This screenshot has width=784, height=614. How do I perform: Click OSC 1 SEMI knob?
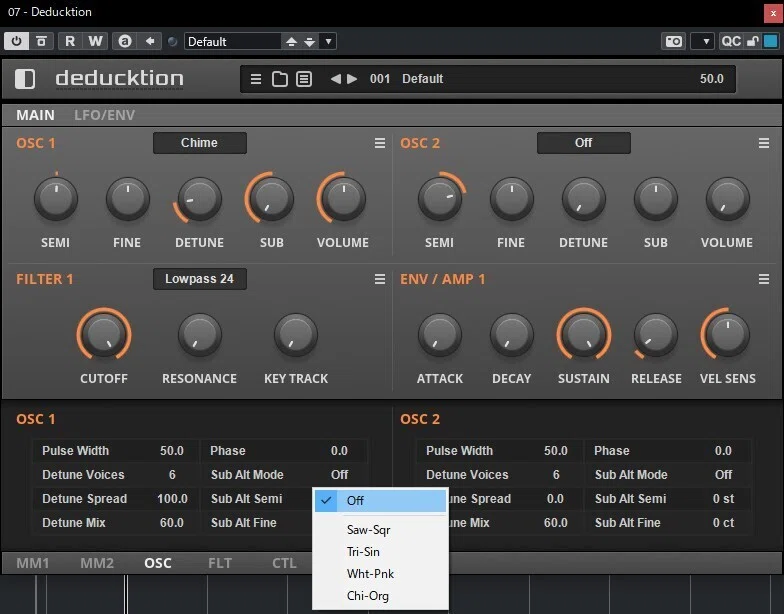point(56,199)
